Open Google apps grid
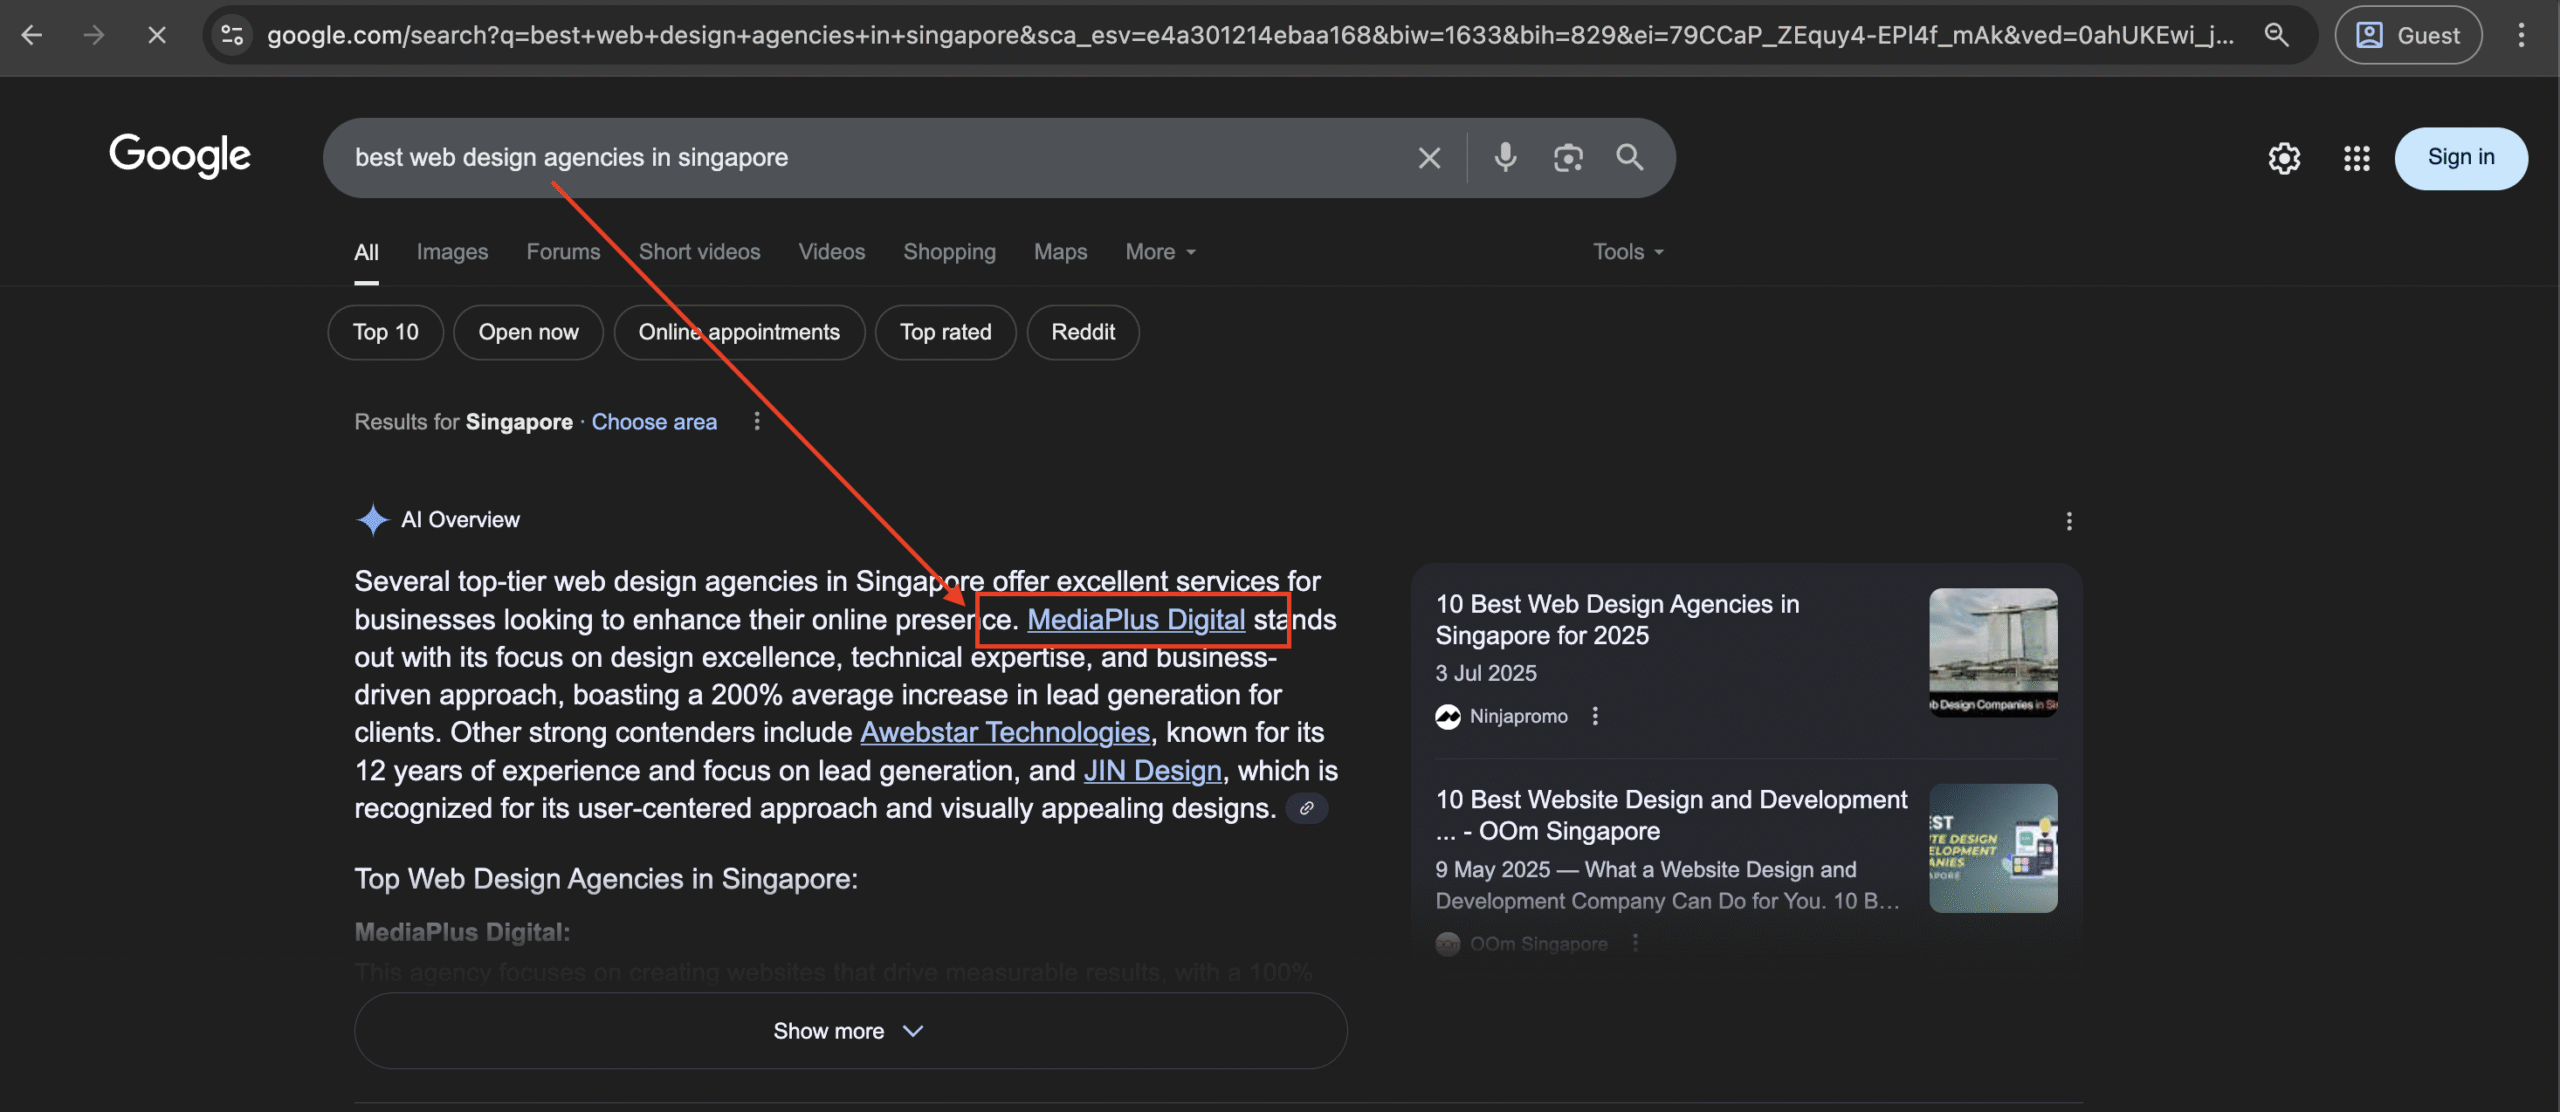Image resolution: width=2560 pixels, height=1112 pixels. [x=2357, y=158]
